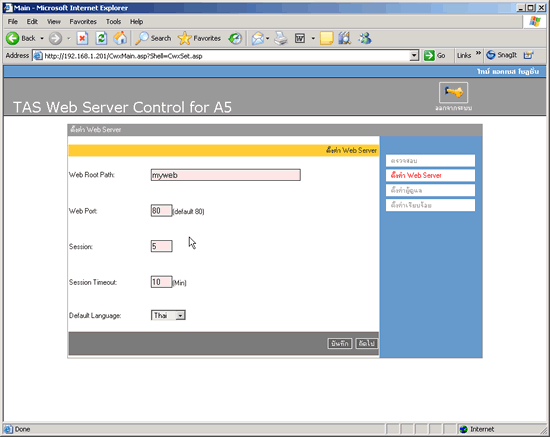
Task: Click the 'Default Language:' label
Action: tap(95, 316)
